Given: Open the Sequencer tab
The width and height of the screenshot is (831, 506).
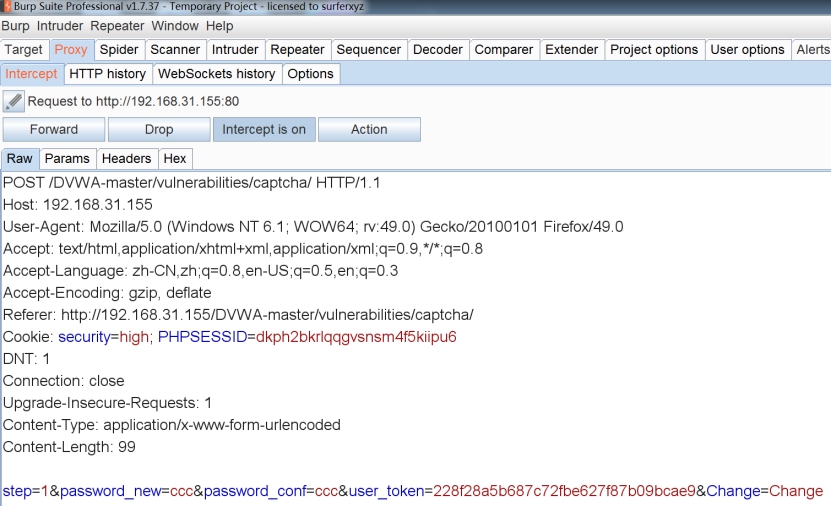Looking at the screenshot, I should coord(369,50).
